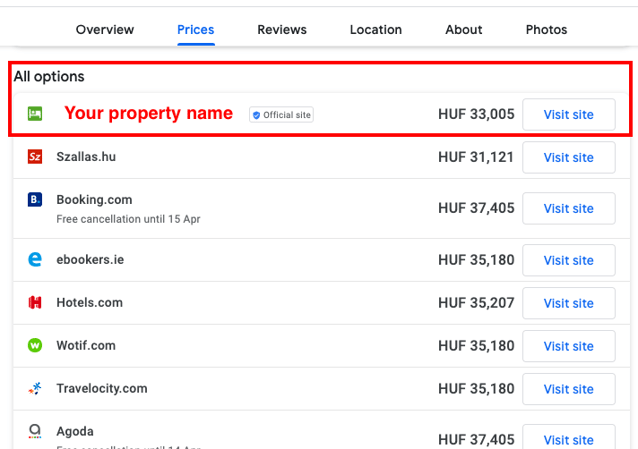Switch to the Reviews tab
Viewport: 638px width, 449px height.
[x=282, y=30]
